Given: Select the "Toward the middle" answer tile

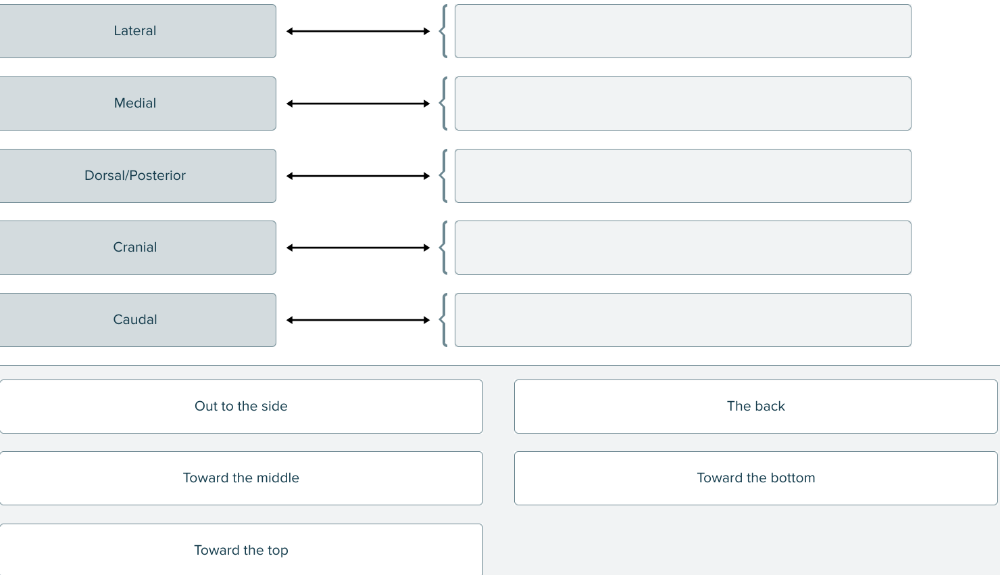Looking at the screenshot, I should click(x=241, y=478).
